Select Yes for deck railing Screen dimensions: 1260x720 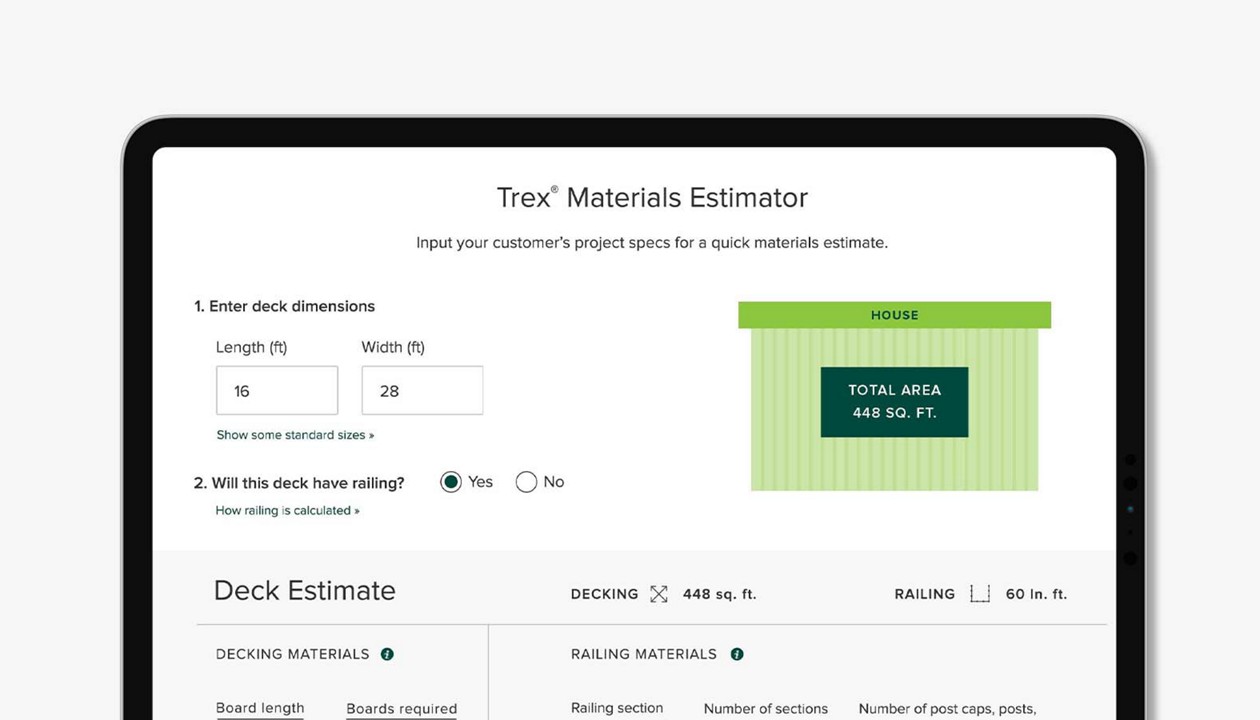[x=451, y=482]
